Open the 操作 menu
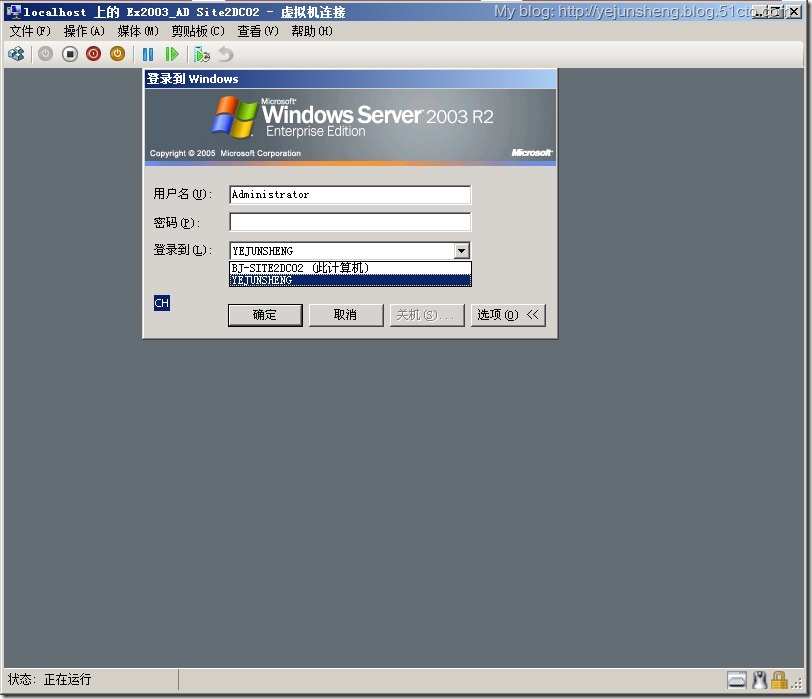The height and width of the screenshot is (699, 812). [84, 31]
